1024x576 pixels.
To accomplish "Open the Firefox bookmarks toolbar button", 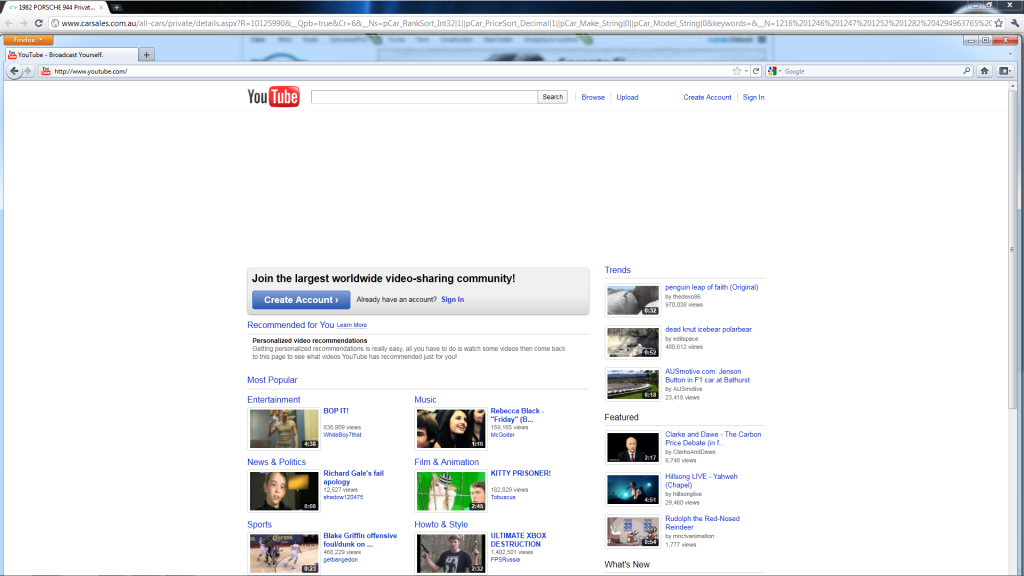I will tap(1005, 71).
